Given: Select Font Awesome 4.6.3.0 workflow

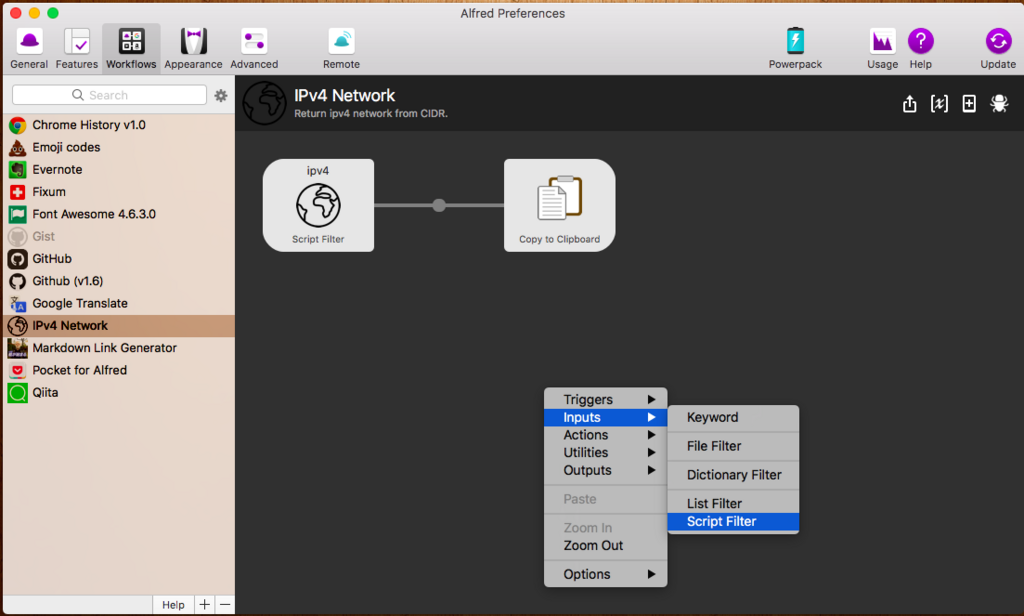Looking at the screenshot, I should click(119, 214).
